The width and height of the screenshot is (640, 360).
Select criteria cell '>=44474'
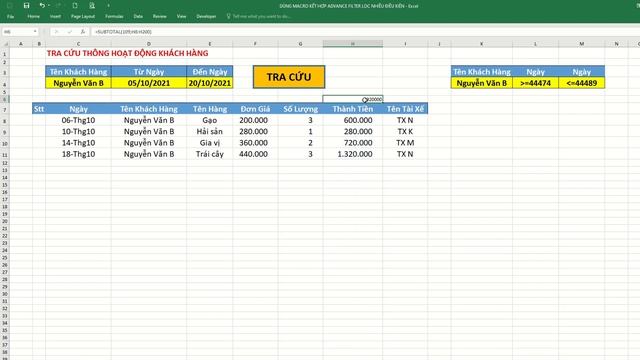tap(536, 83)
